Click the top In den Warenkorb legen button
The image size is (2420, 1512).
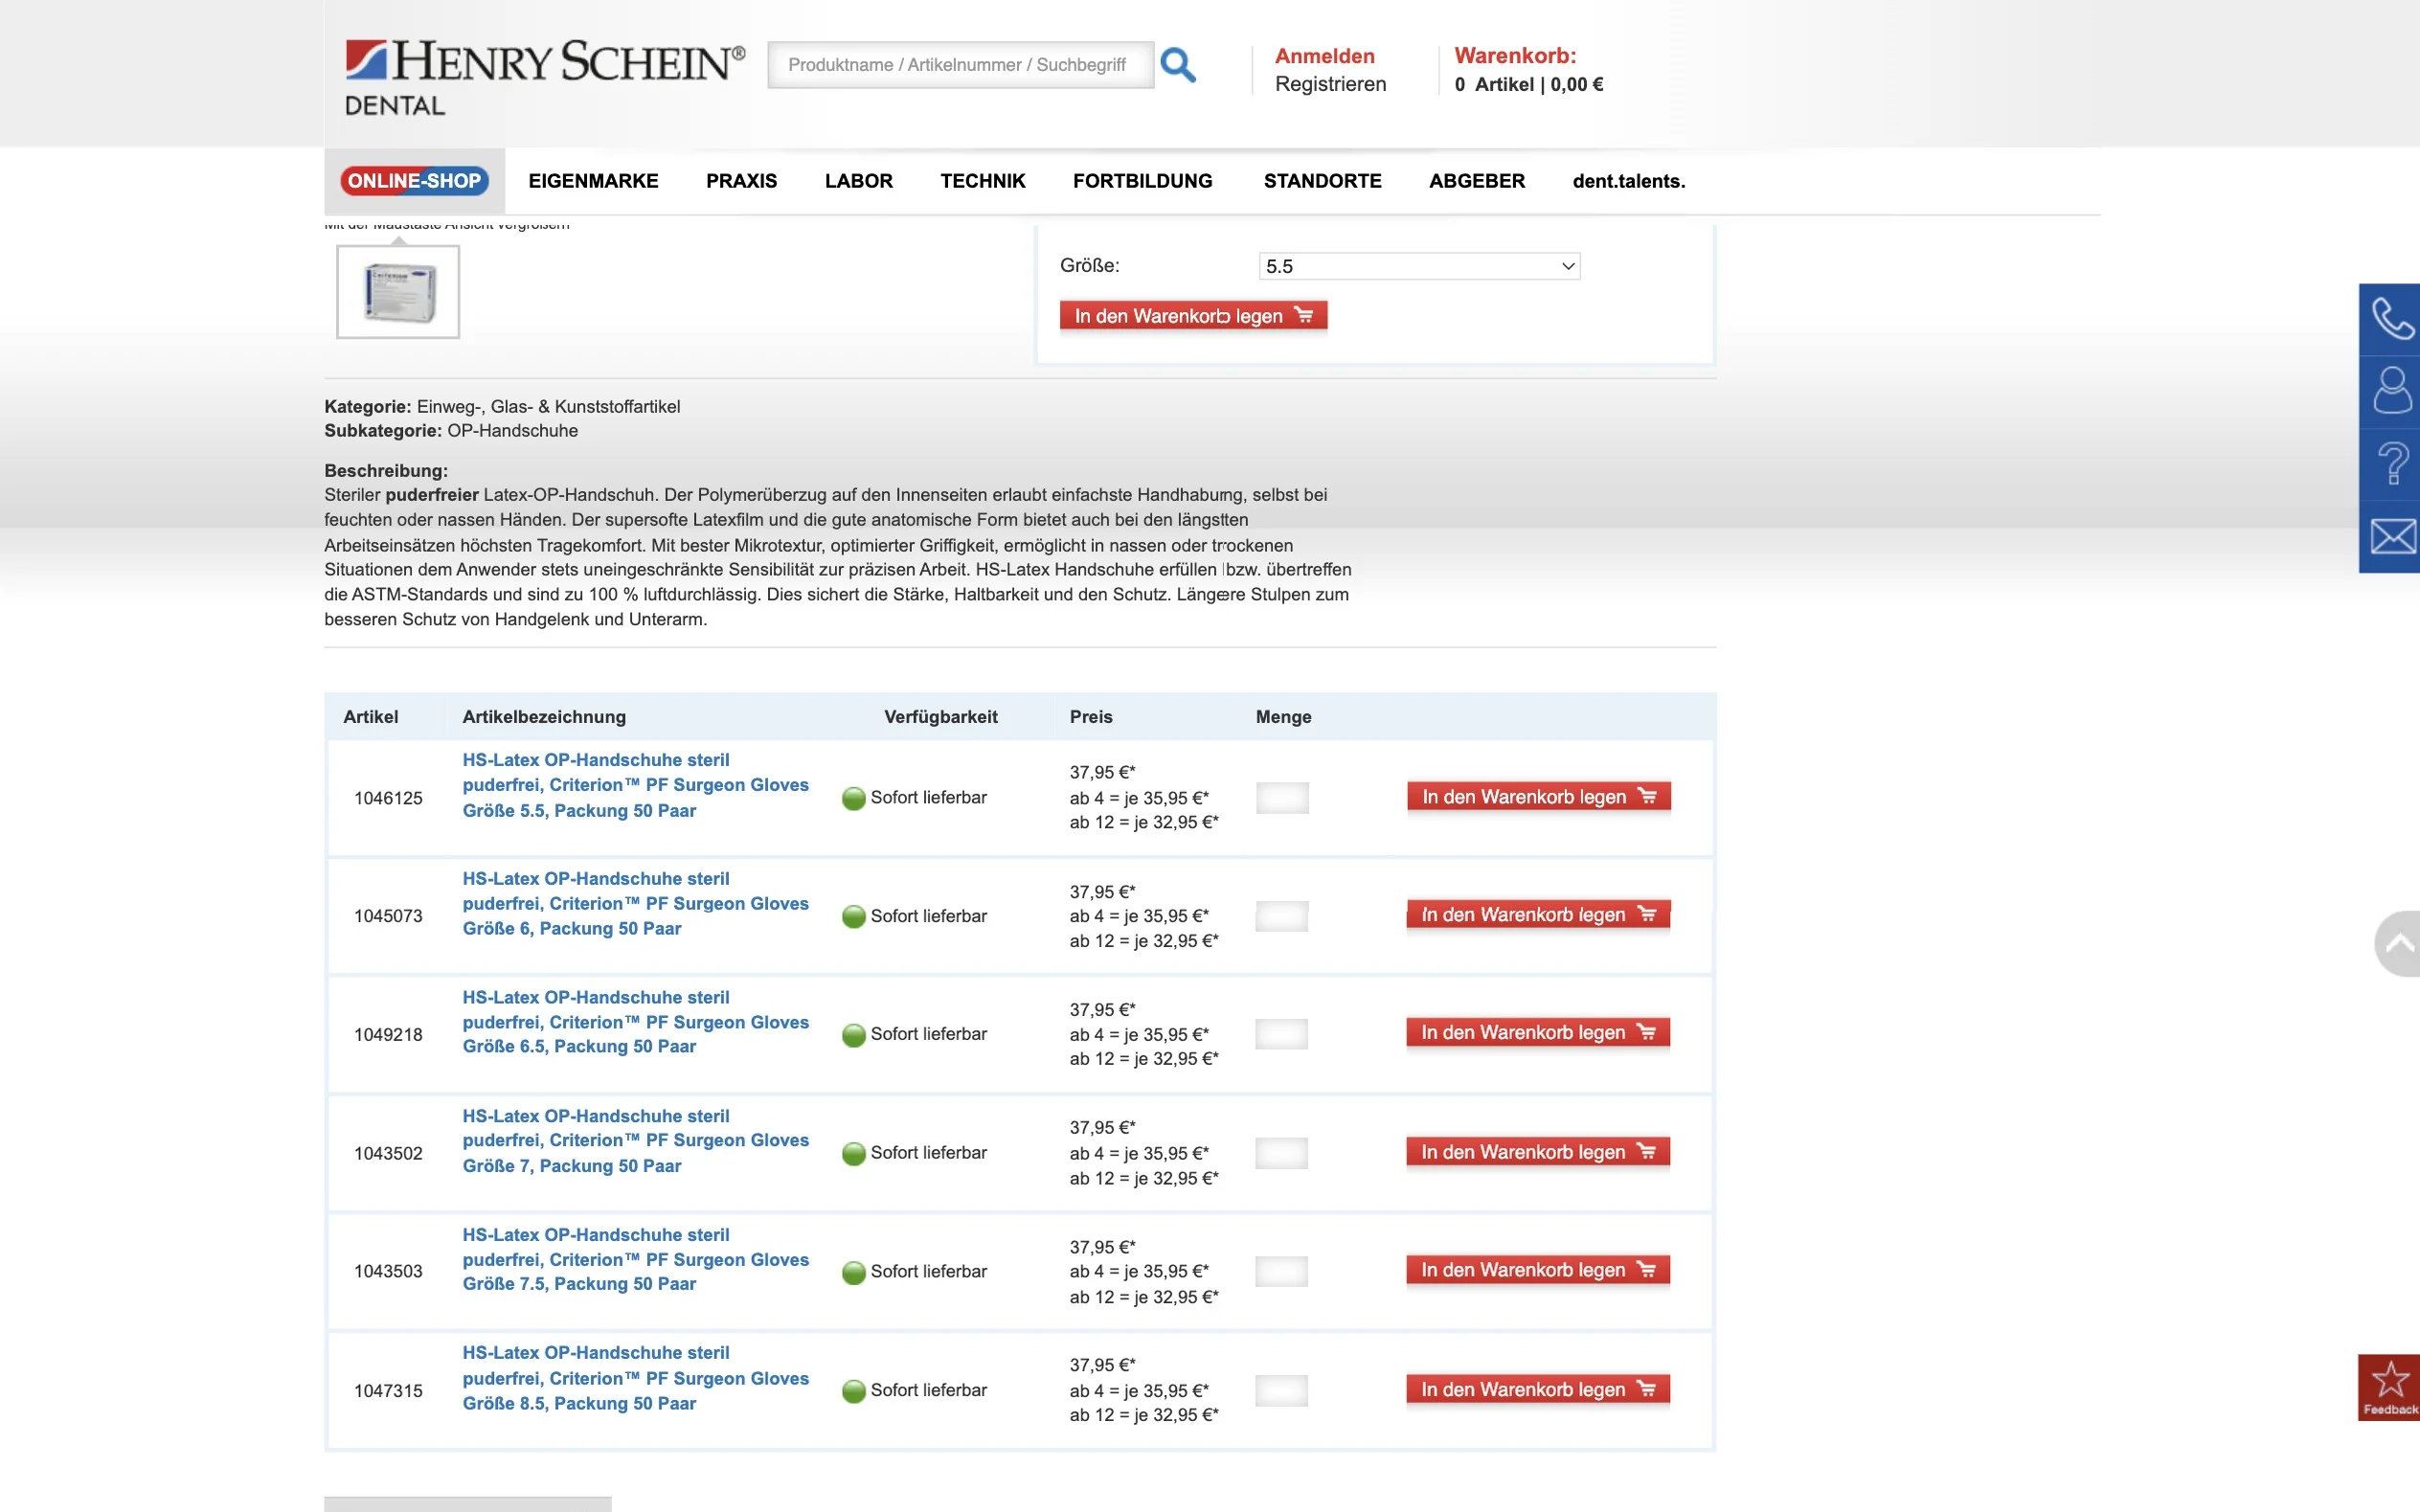point(1193,316)
